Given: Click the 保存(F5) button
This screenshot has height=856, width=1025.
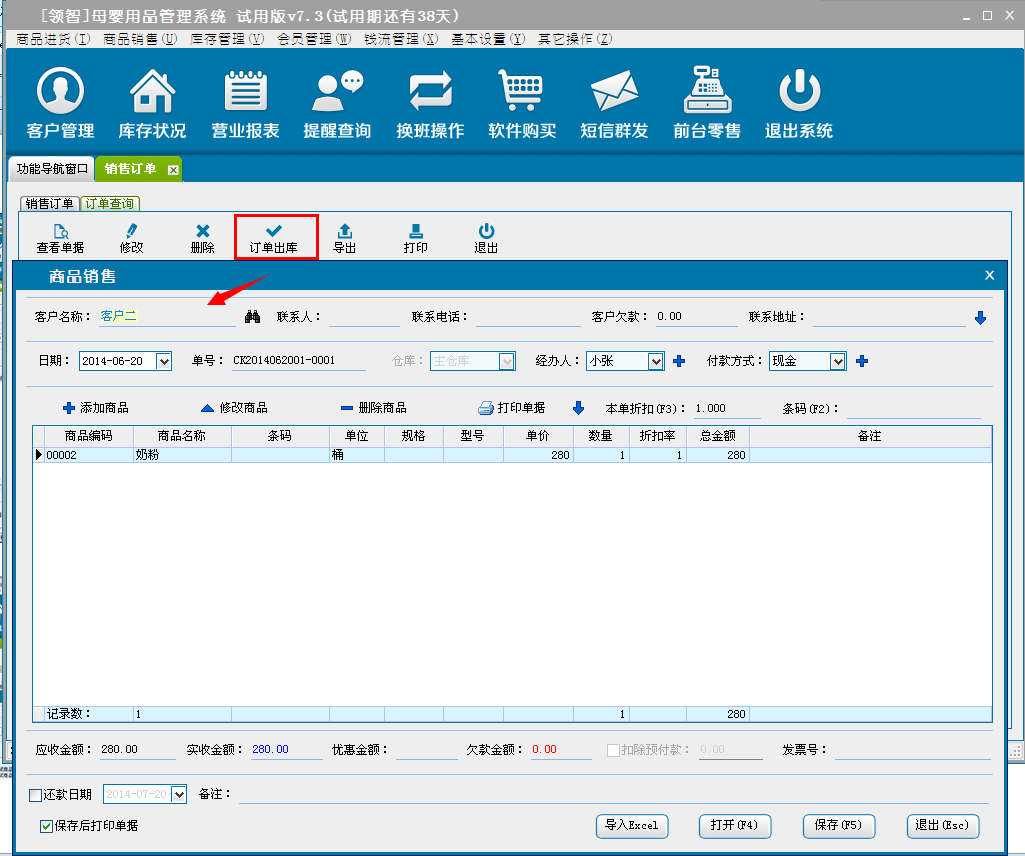Looking at the screenshot, I should [x=839, y=826].
